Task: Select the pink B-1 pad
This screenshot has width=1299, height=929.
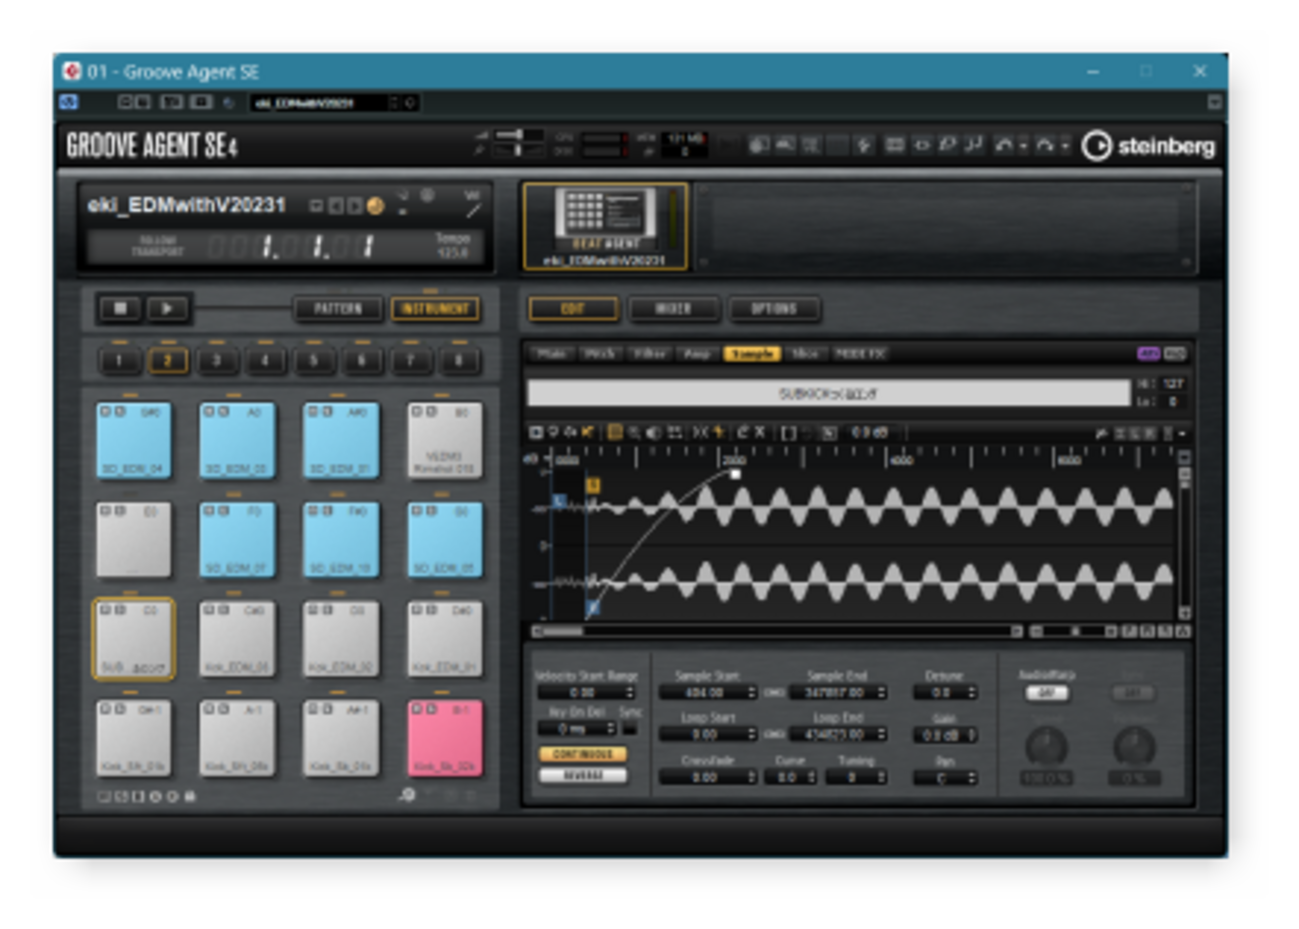Action: [445, 738]
